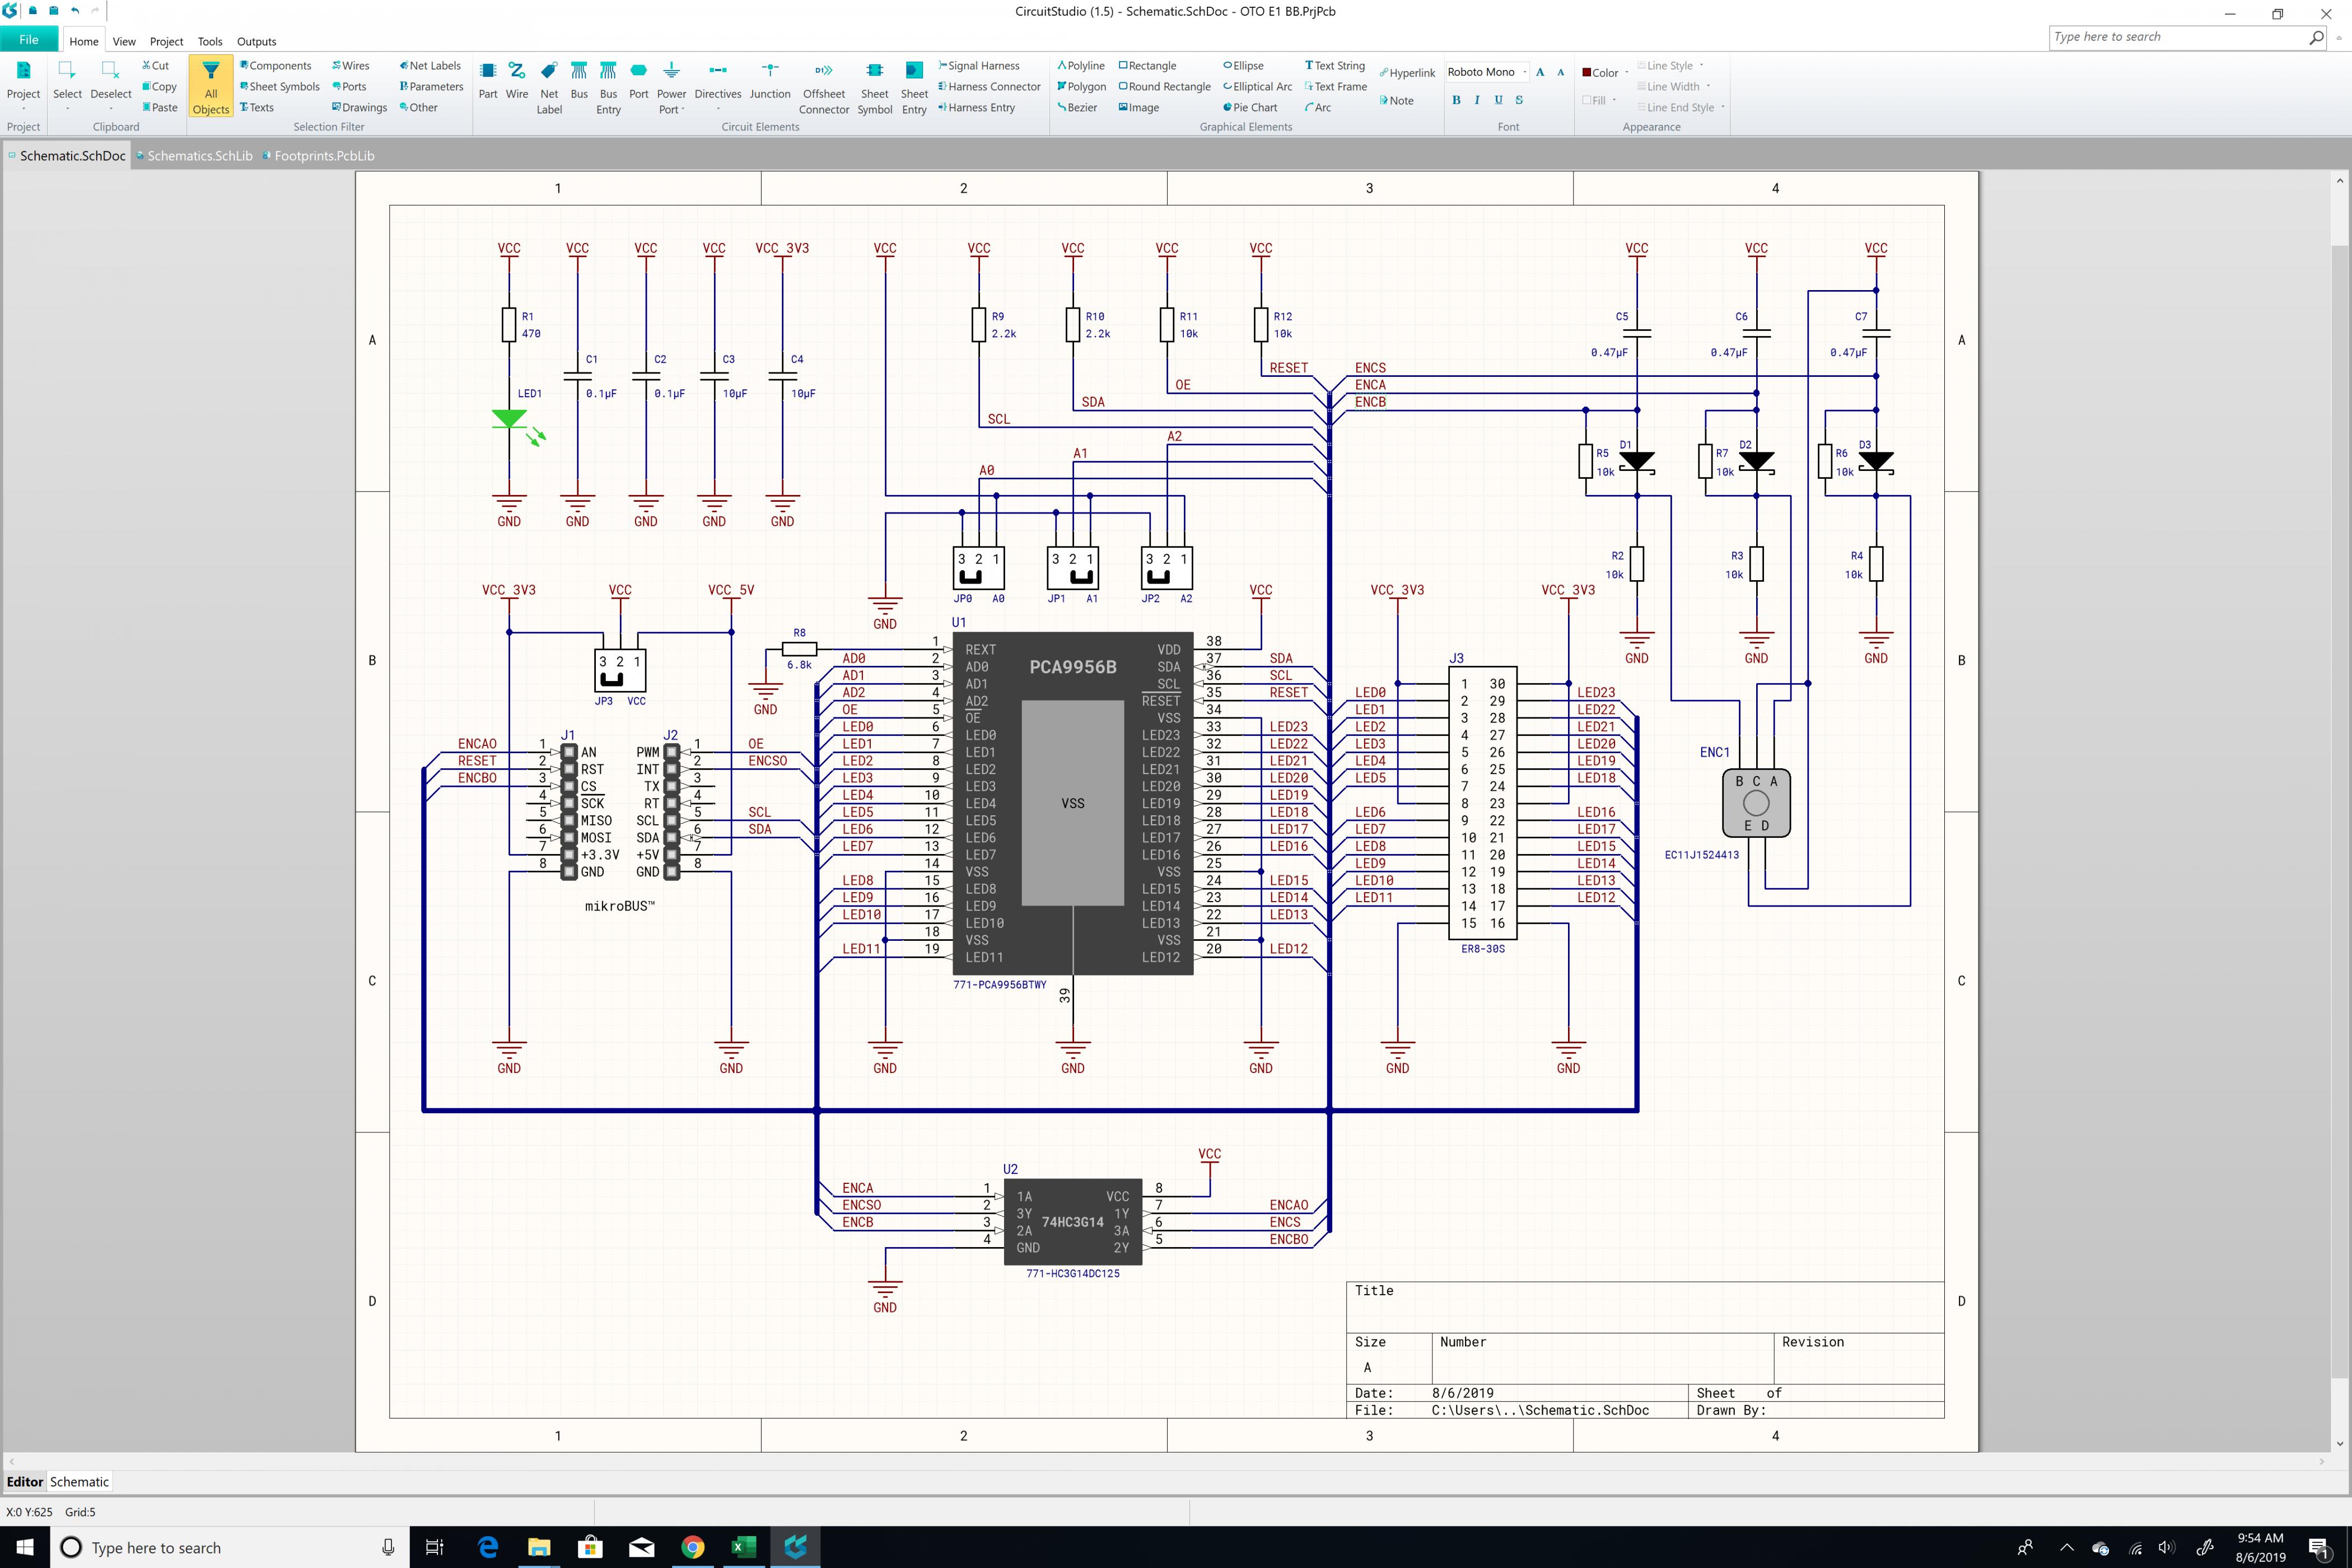
Task: Toggle Texts selection filter
Action: click(257, 108)
